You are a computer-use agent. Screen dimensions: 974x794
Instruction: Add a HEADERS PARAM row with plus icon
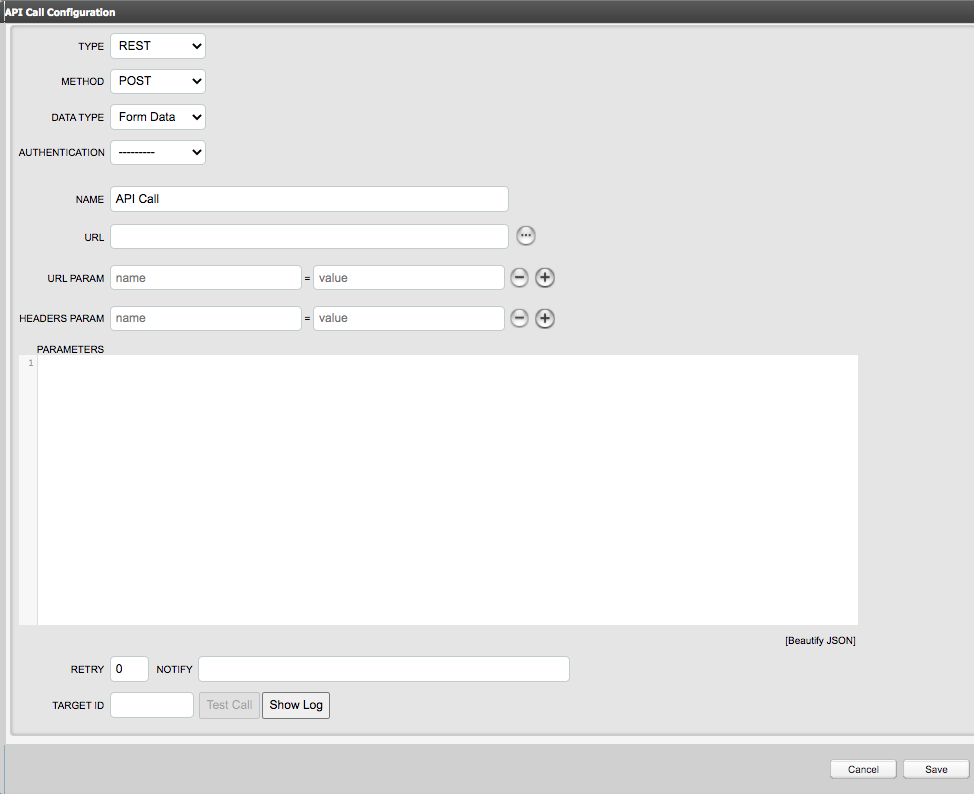point(545,318)
